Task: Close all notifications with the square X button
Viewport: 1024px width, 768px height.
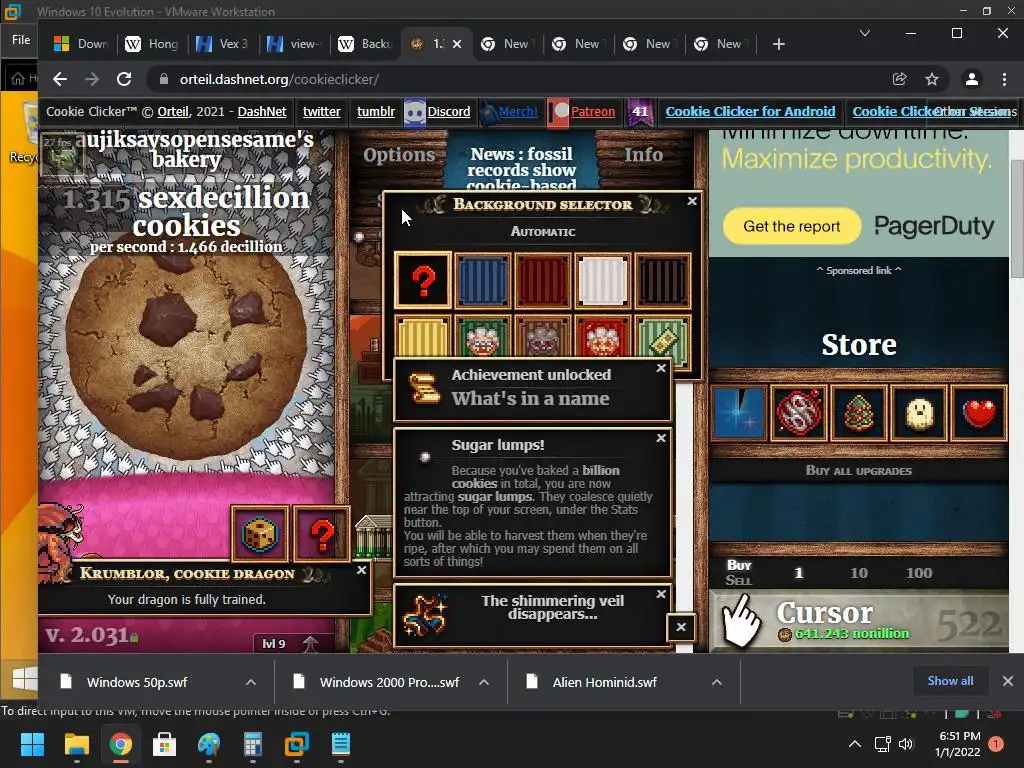Action: coord(680,627)
